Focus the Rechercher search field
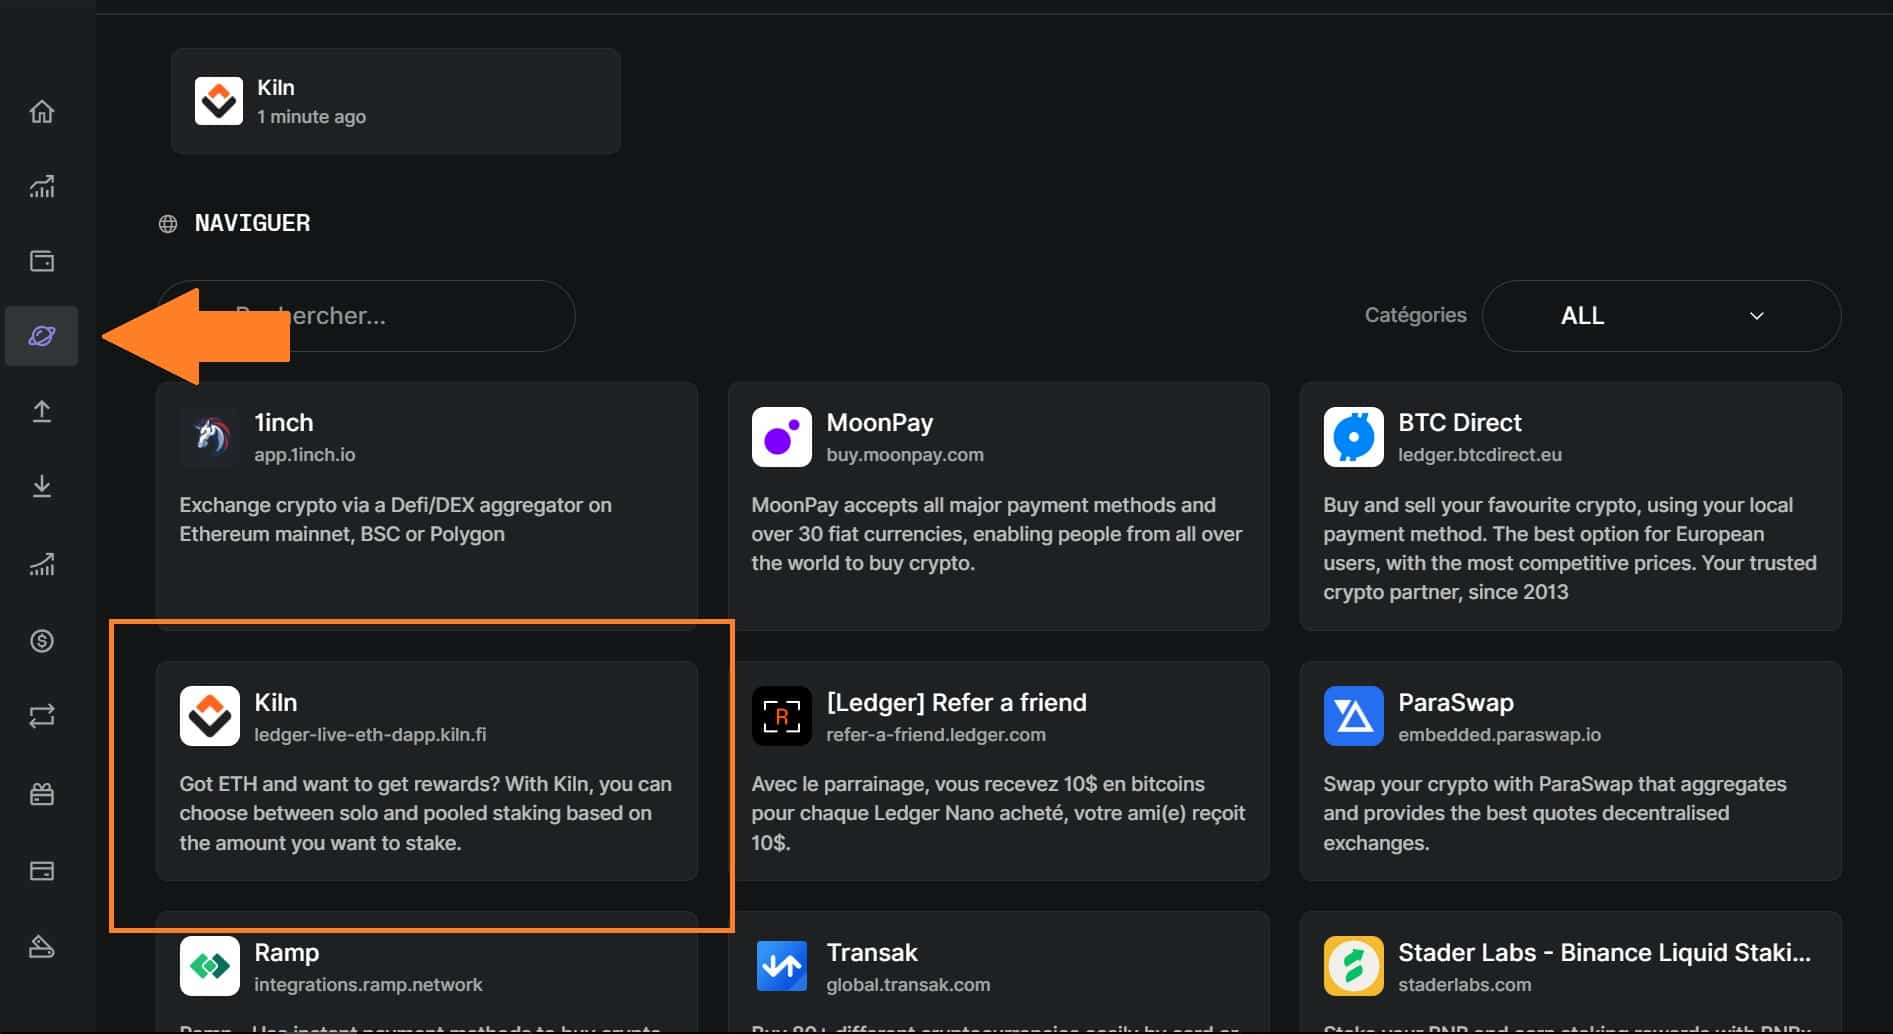1893x1034 pixels. tap(366, 316)
